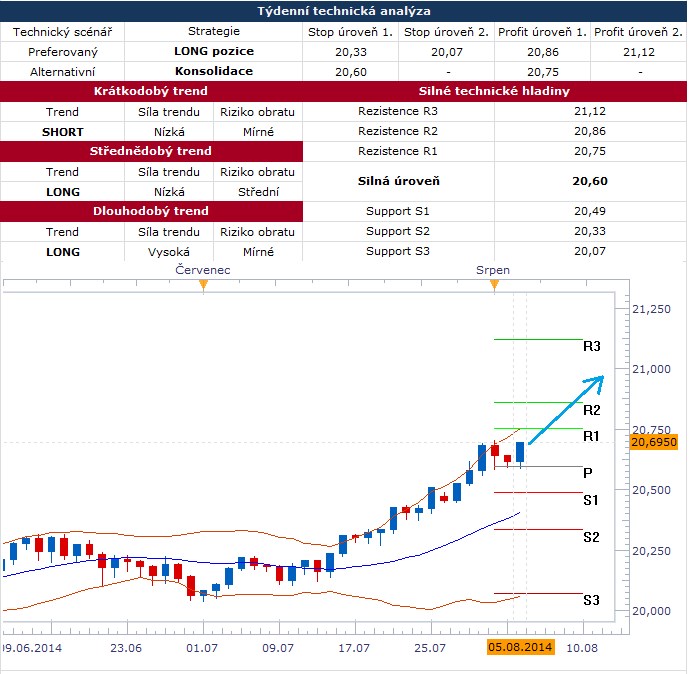Click the 10.08 date axis label
690x674 pixels.
(582, 648)
